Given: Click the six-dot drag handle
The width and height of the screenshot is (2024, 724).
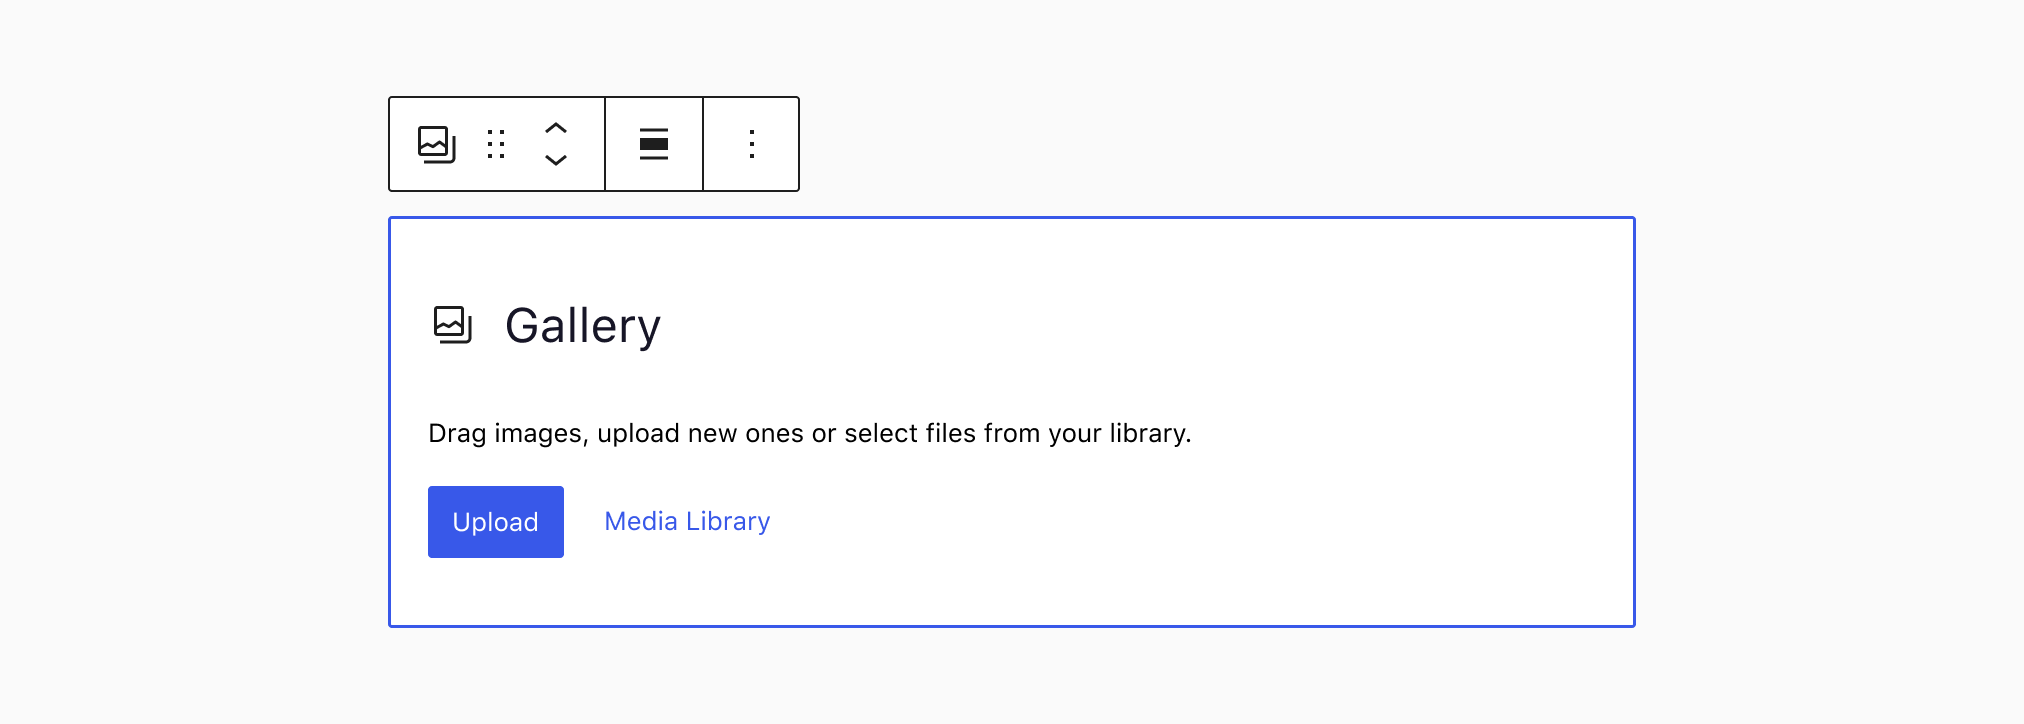Looking at the screenshot, I should click(x=496, y=144).
